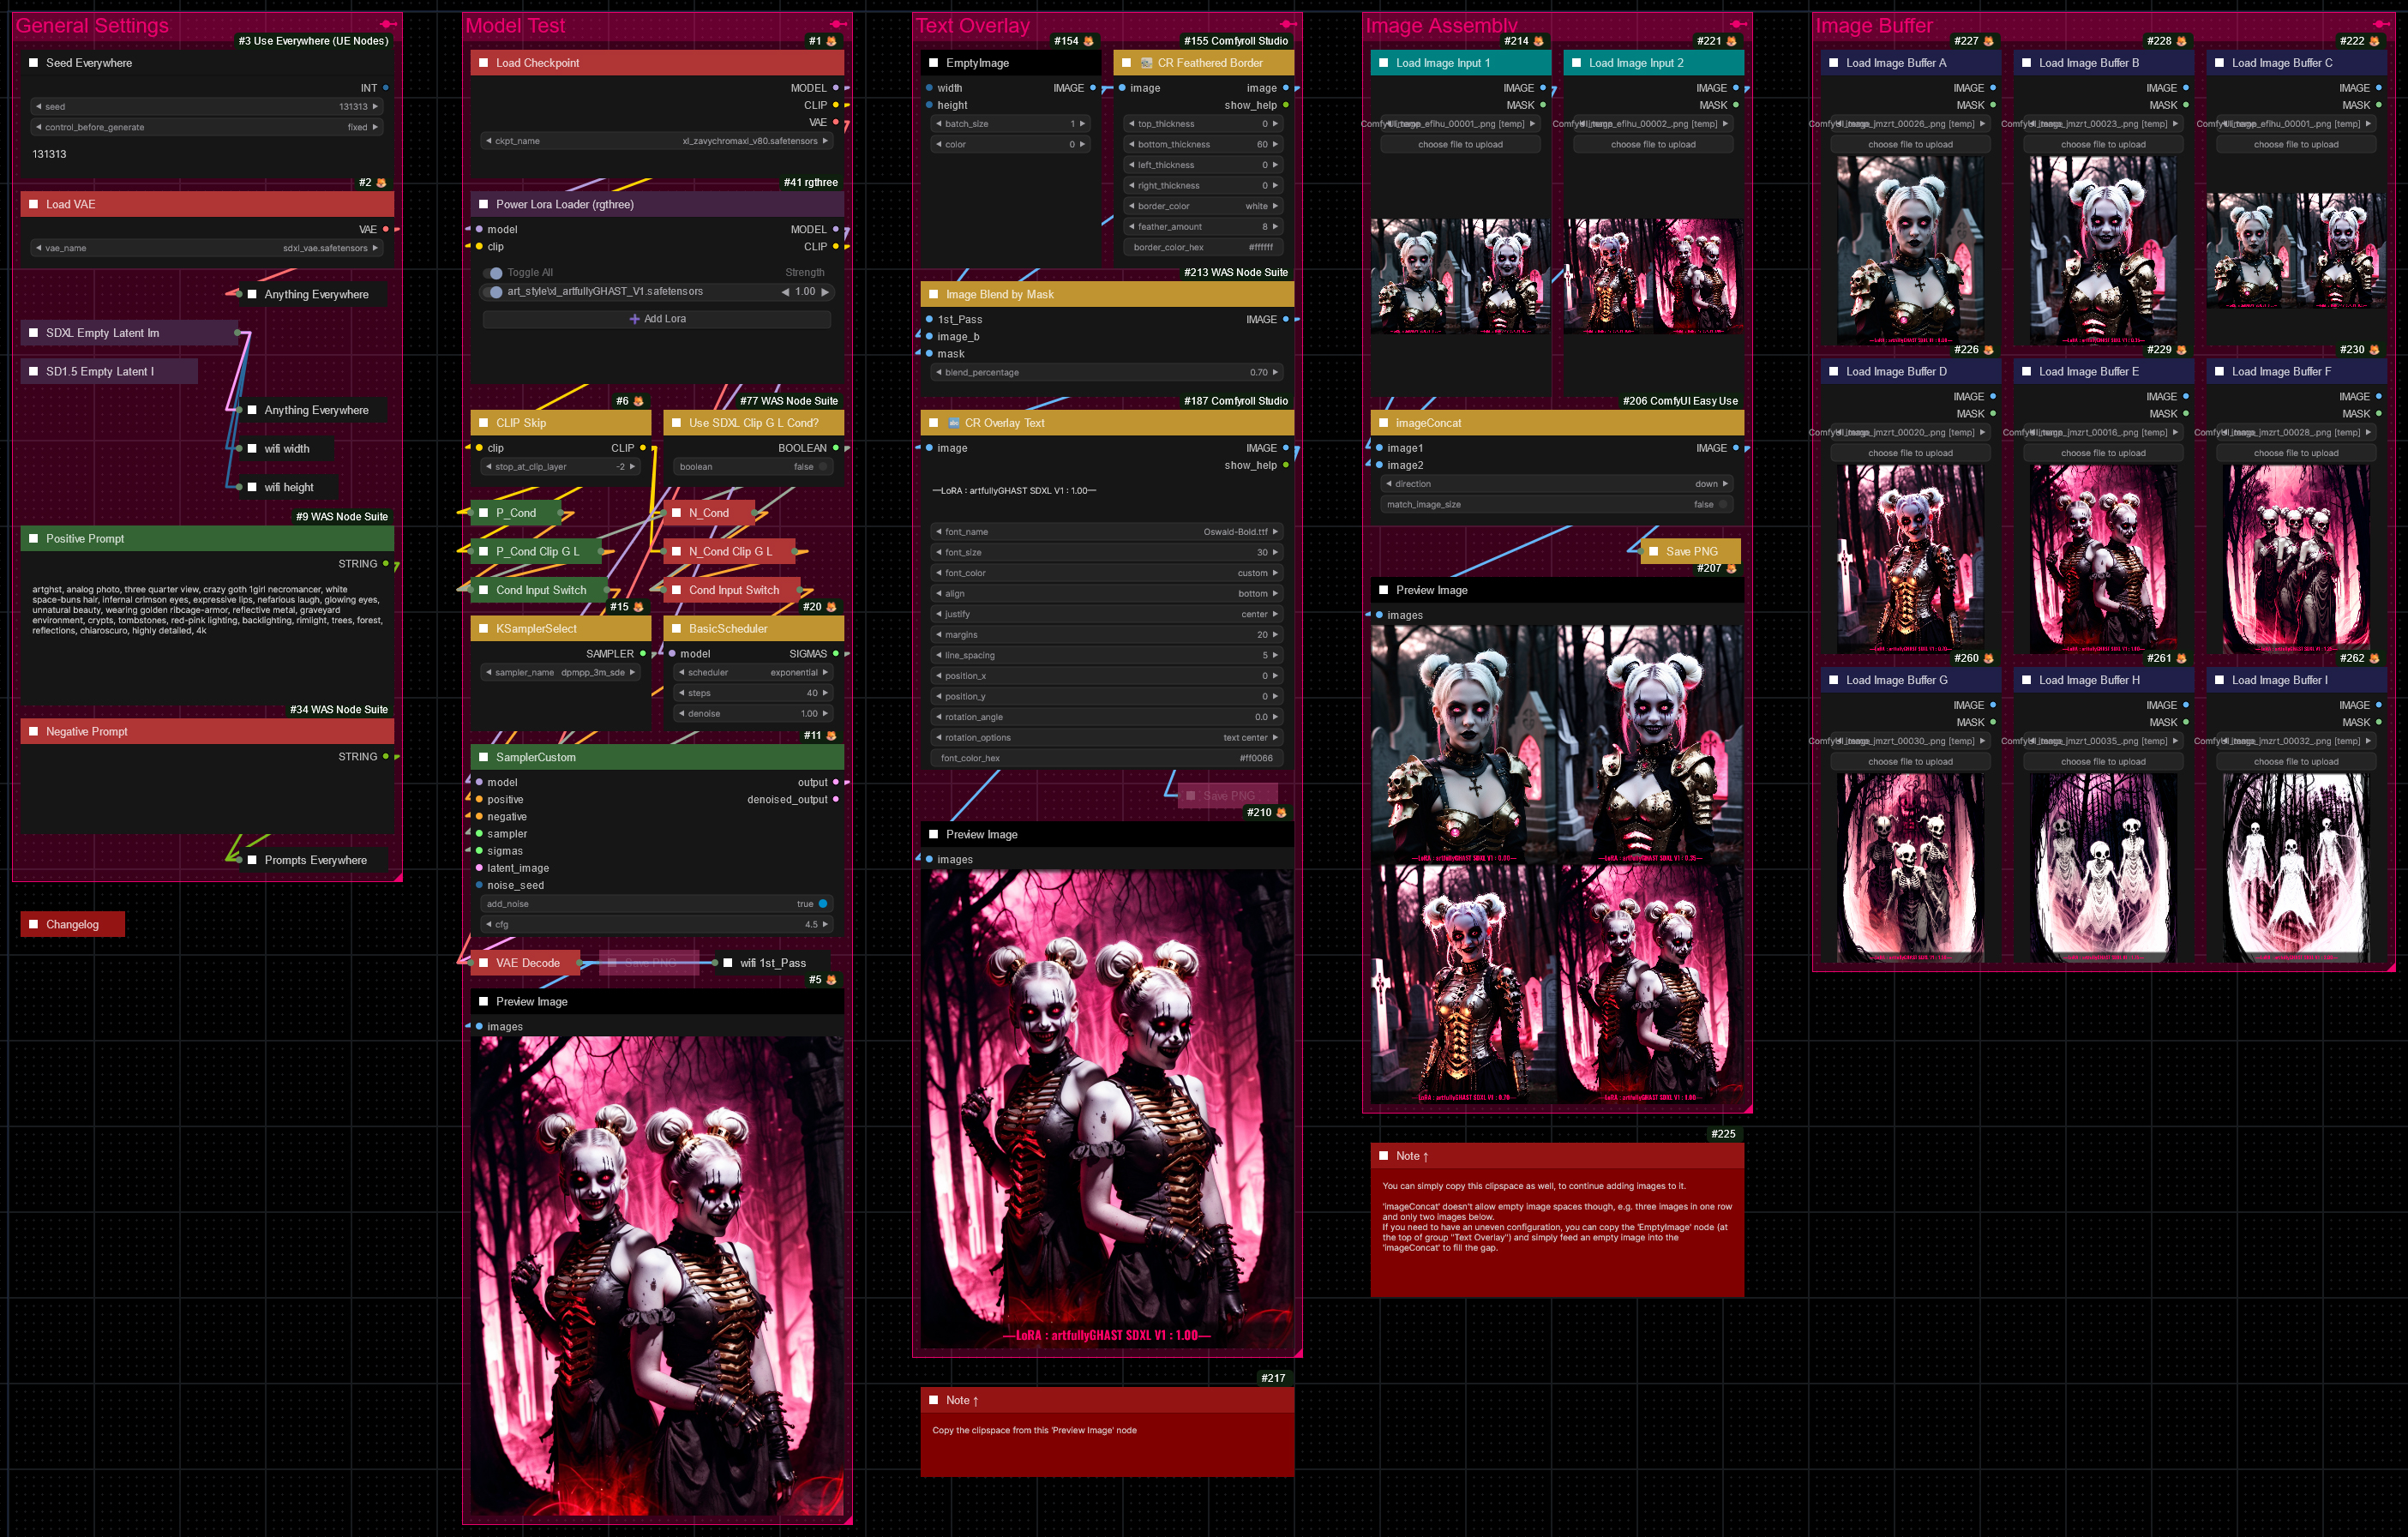
Task: Switch the Toggle All LoRA switch
Action: [x=495, y=273]
